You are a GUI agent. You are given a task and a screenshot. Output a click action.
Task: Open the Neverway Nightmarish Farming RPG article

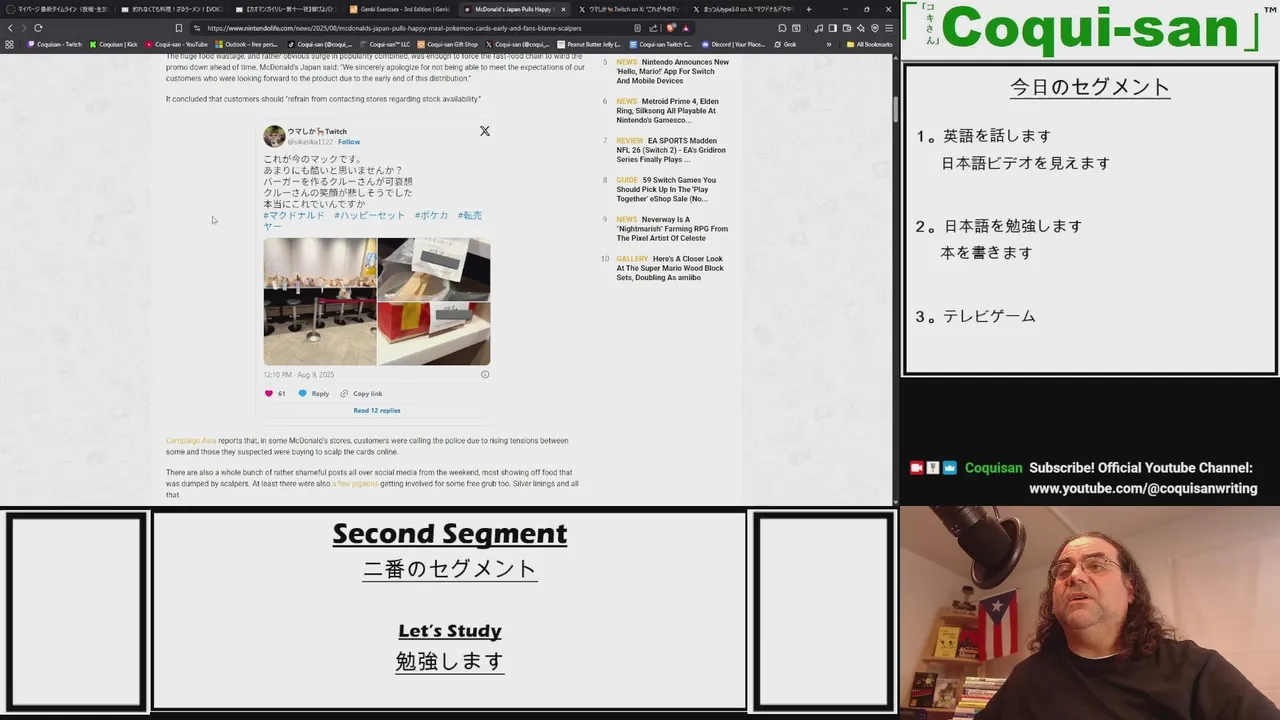(x=672, y=228)
